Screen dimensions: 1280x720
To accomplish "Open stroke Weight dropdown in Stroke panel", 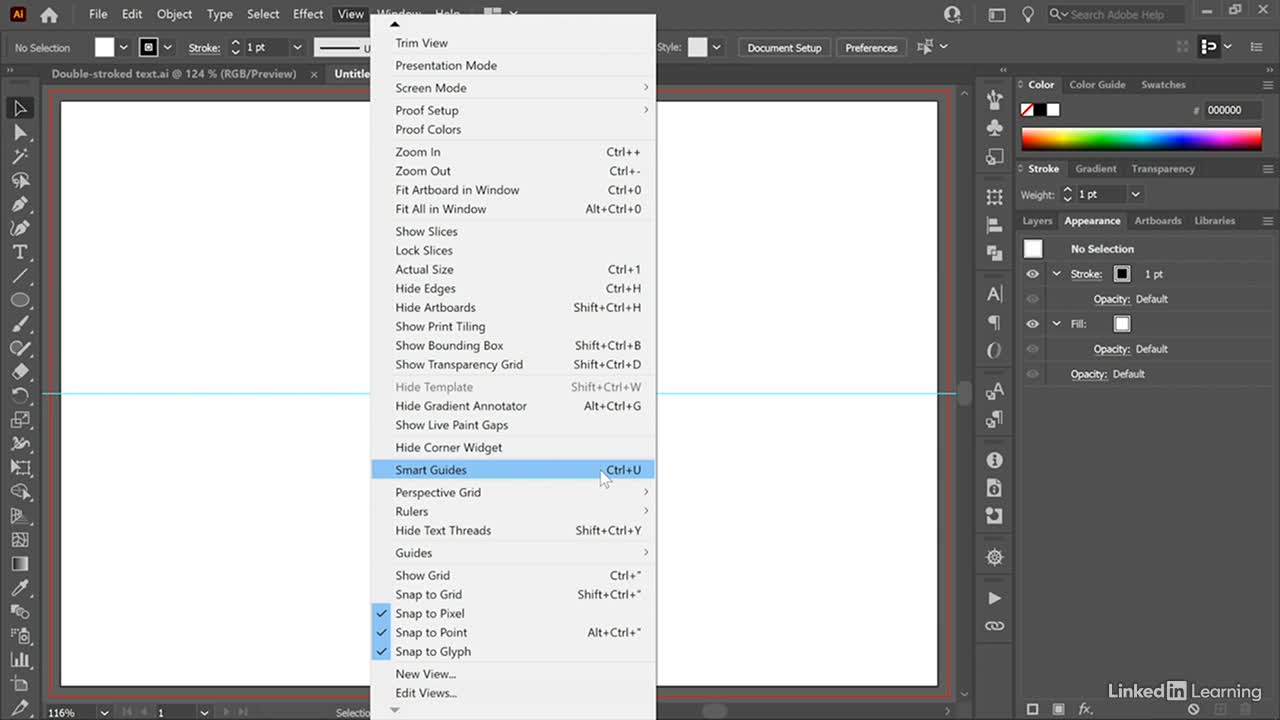I will (1135, 195).
